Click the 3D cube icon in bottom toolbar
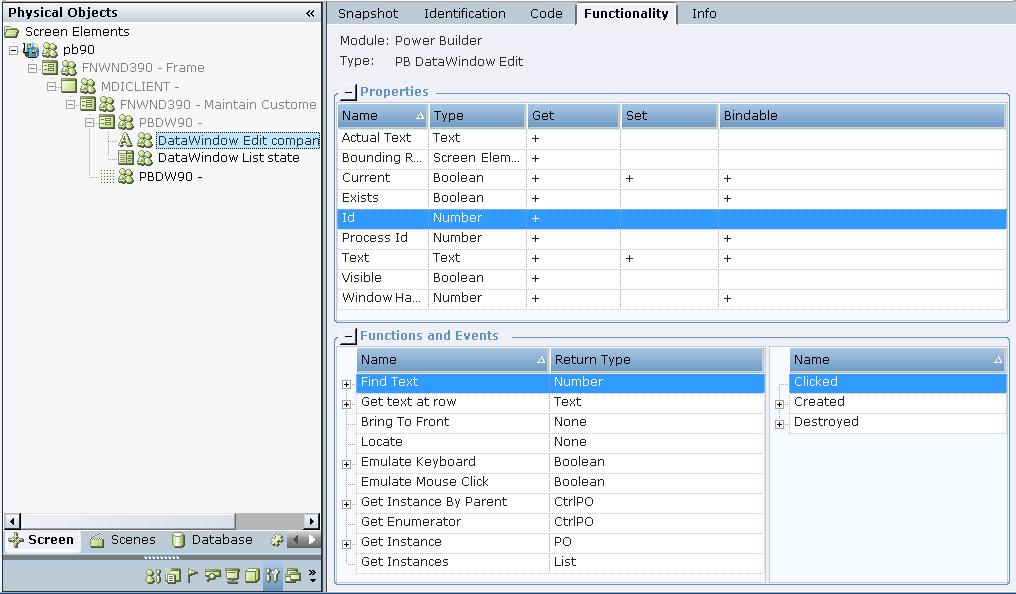Screen dimensions: 1016x594 point(252,576)
